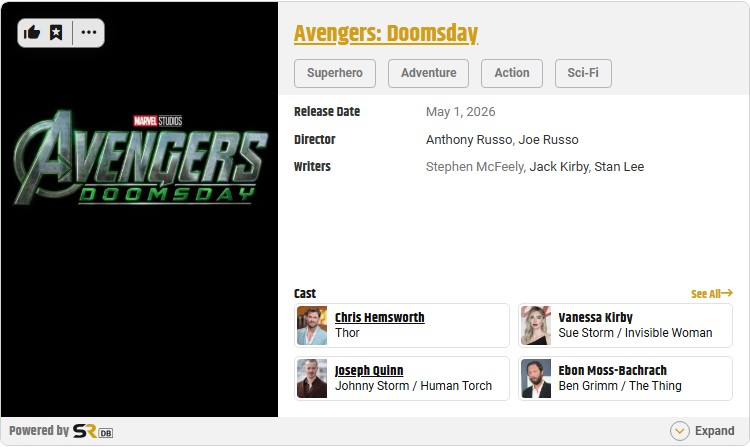Click the Jack Kirby writer name

[559, 167]
